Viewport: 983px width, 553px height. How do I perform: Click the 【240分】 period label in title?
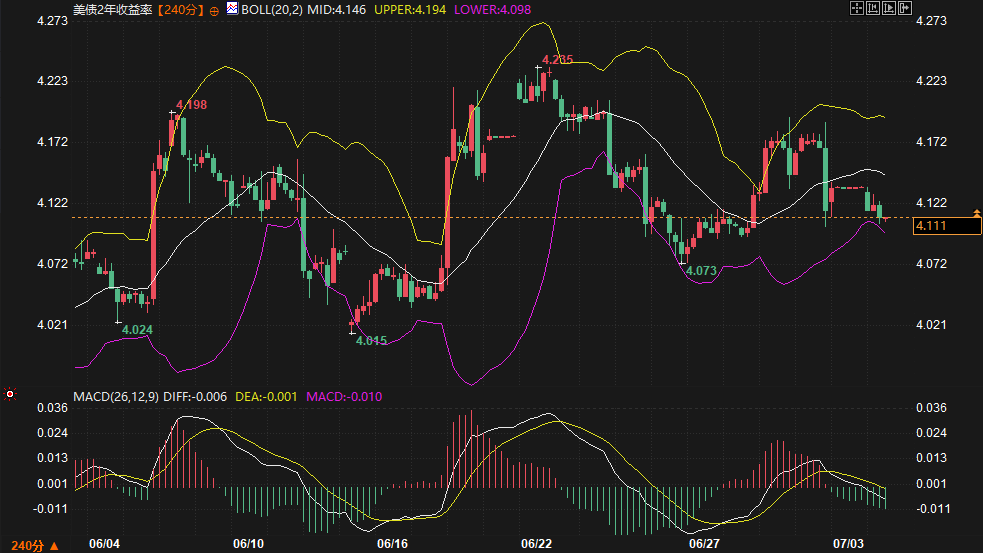pos(181,10)
